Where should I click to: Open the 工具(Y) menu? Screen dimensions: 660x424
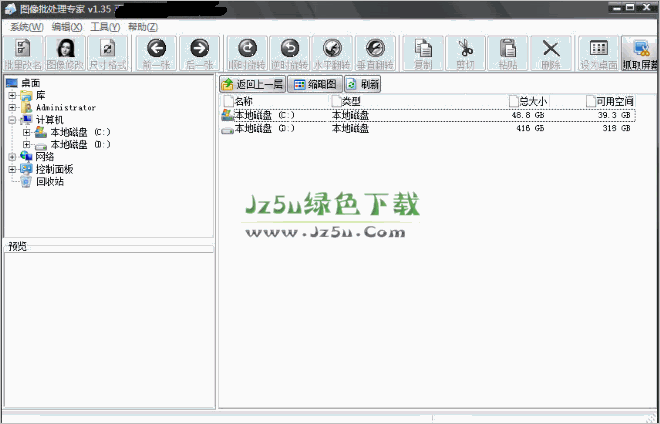105,27
